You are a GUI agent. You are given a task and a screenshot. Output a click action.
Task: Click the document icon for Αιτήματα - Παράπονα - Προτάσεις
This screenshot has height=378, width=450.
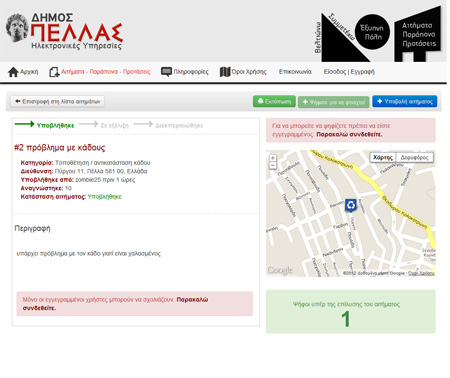click(54, 72)
